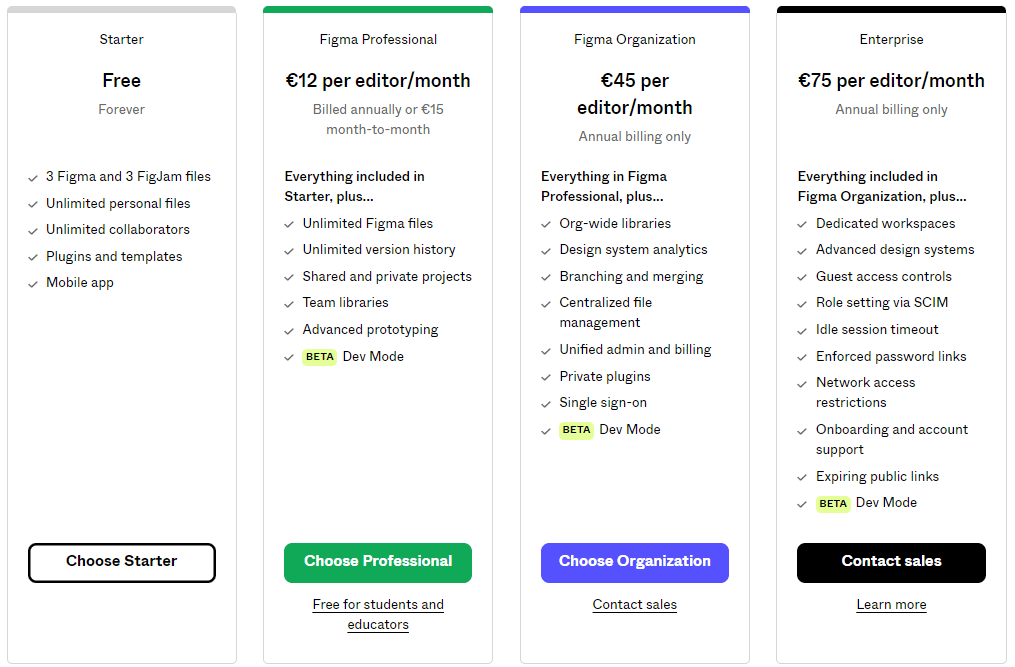The height and width of the screenshot is (667, 1015).
Task: Click the Enterprise plan heading
Action: pyautogui.click(x=891, y=40)
